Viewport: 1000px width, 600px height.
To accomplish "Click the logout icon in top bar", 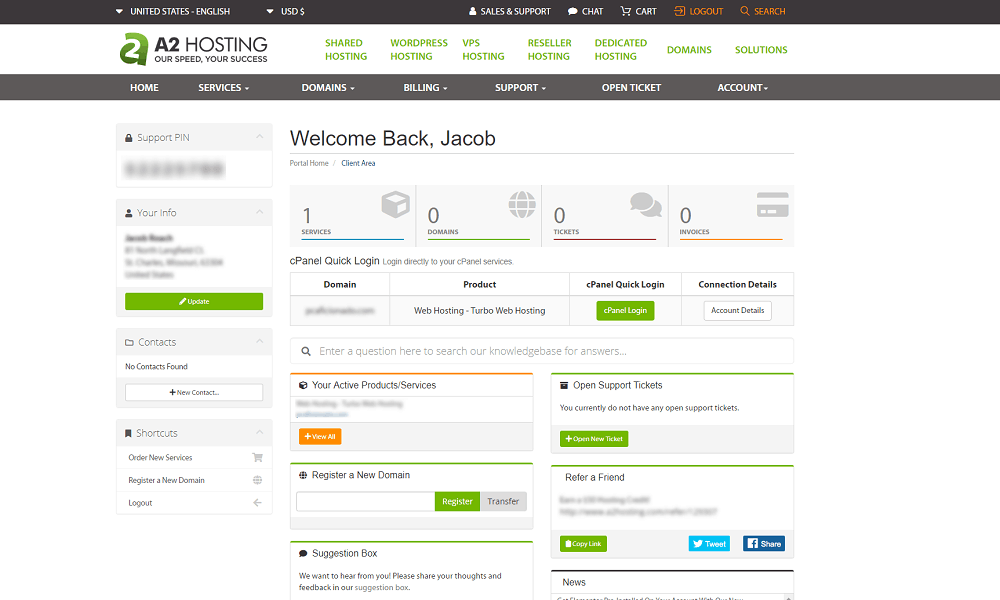I will pos(680,11).
